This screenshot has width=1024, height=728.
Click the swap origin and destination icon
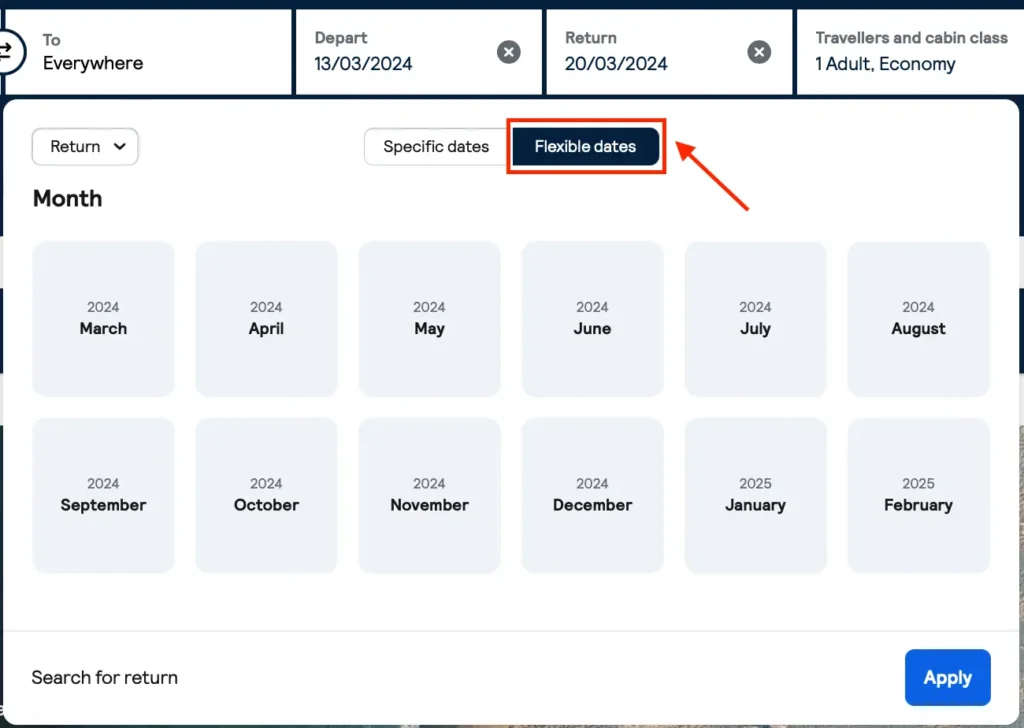(8, 51)
